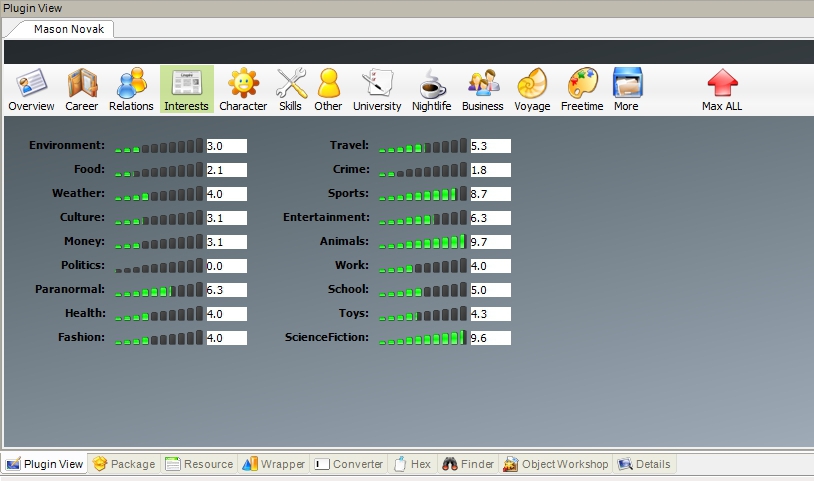Click the Money interest bar
This screenshot has height=481, width=814.
[159, 241]
